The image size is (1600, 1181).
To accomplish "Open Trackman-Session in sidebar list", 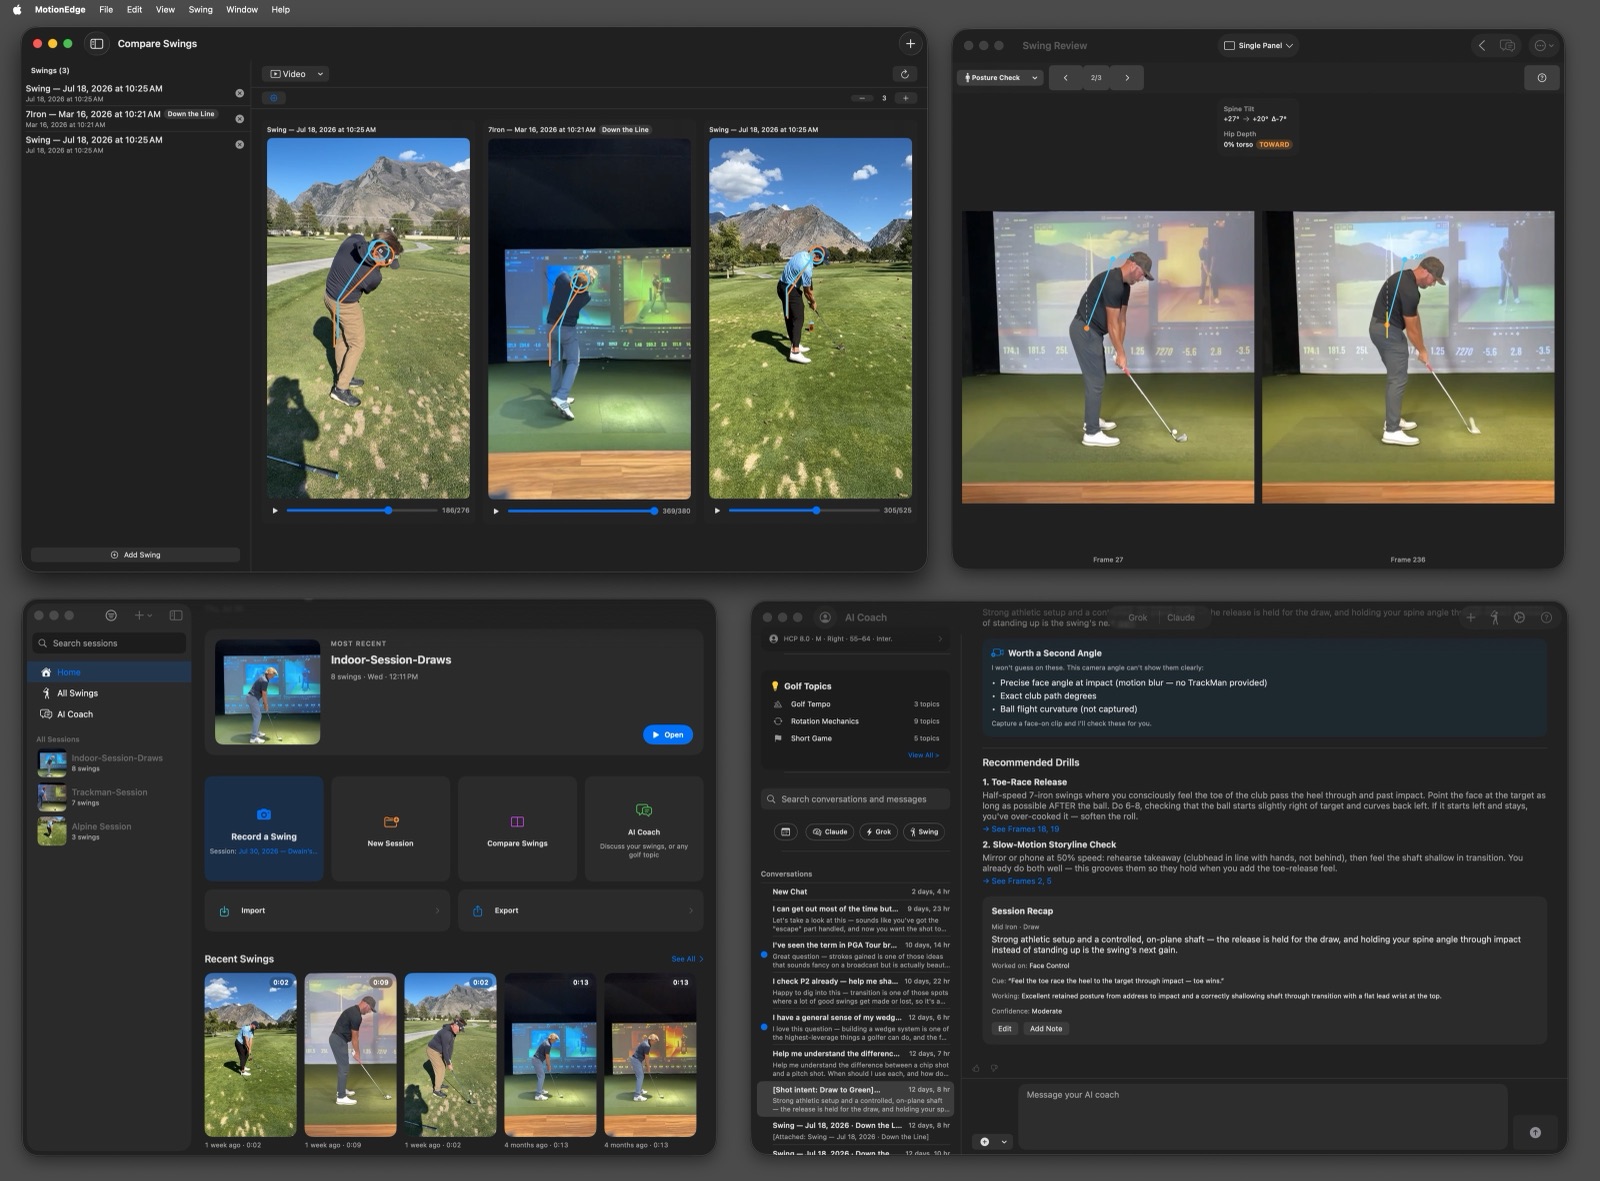I will pos(108,797).
